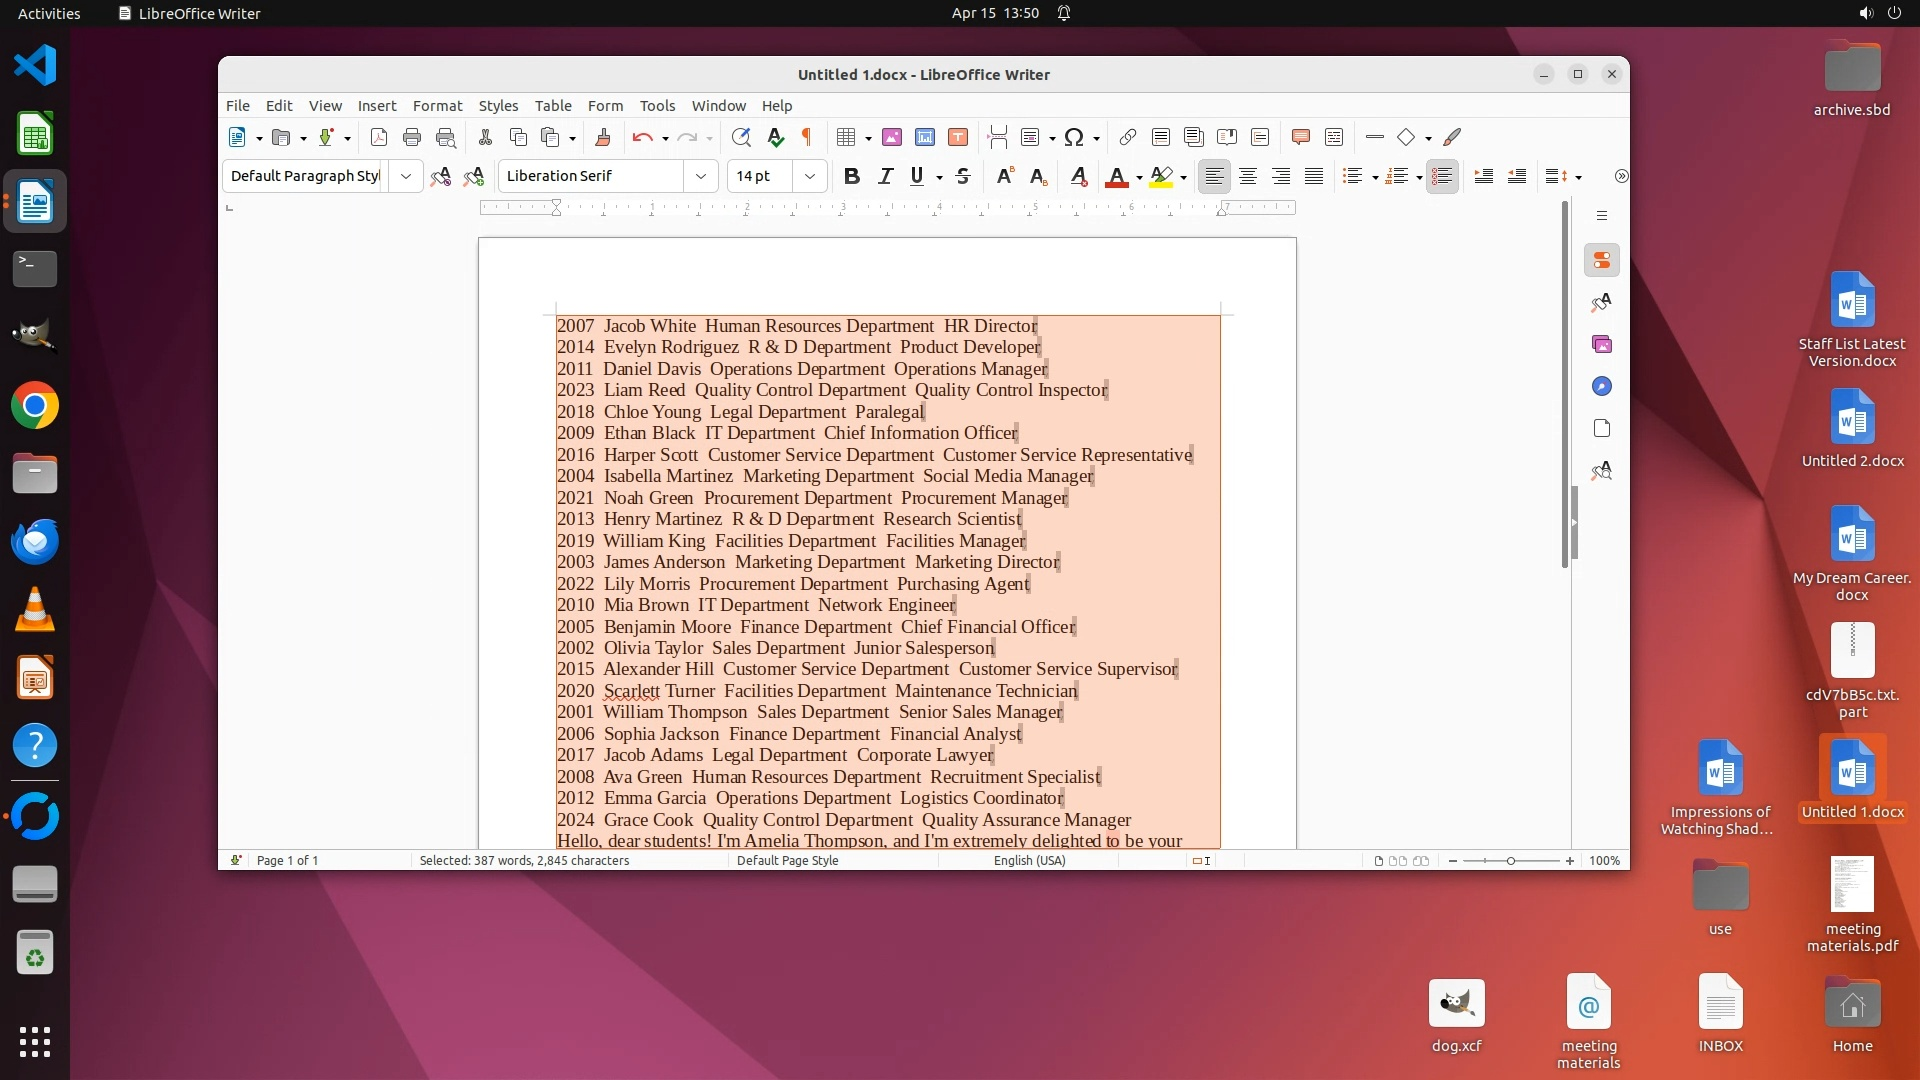
Task: Click the Clone Formatting paintbrush icon
Action: coord(602,137)
